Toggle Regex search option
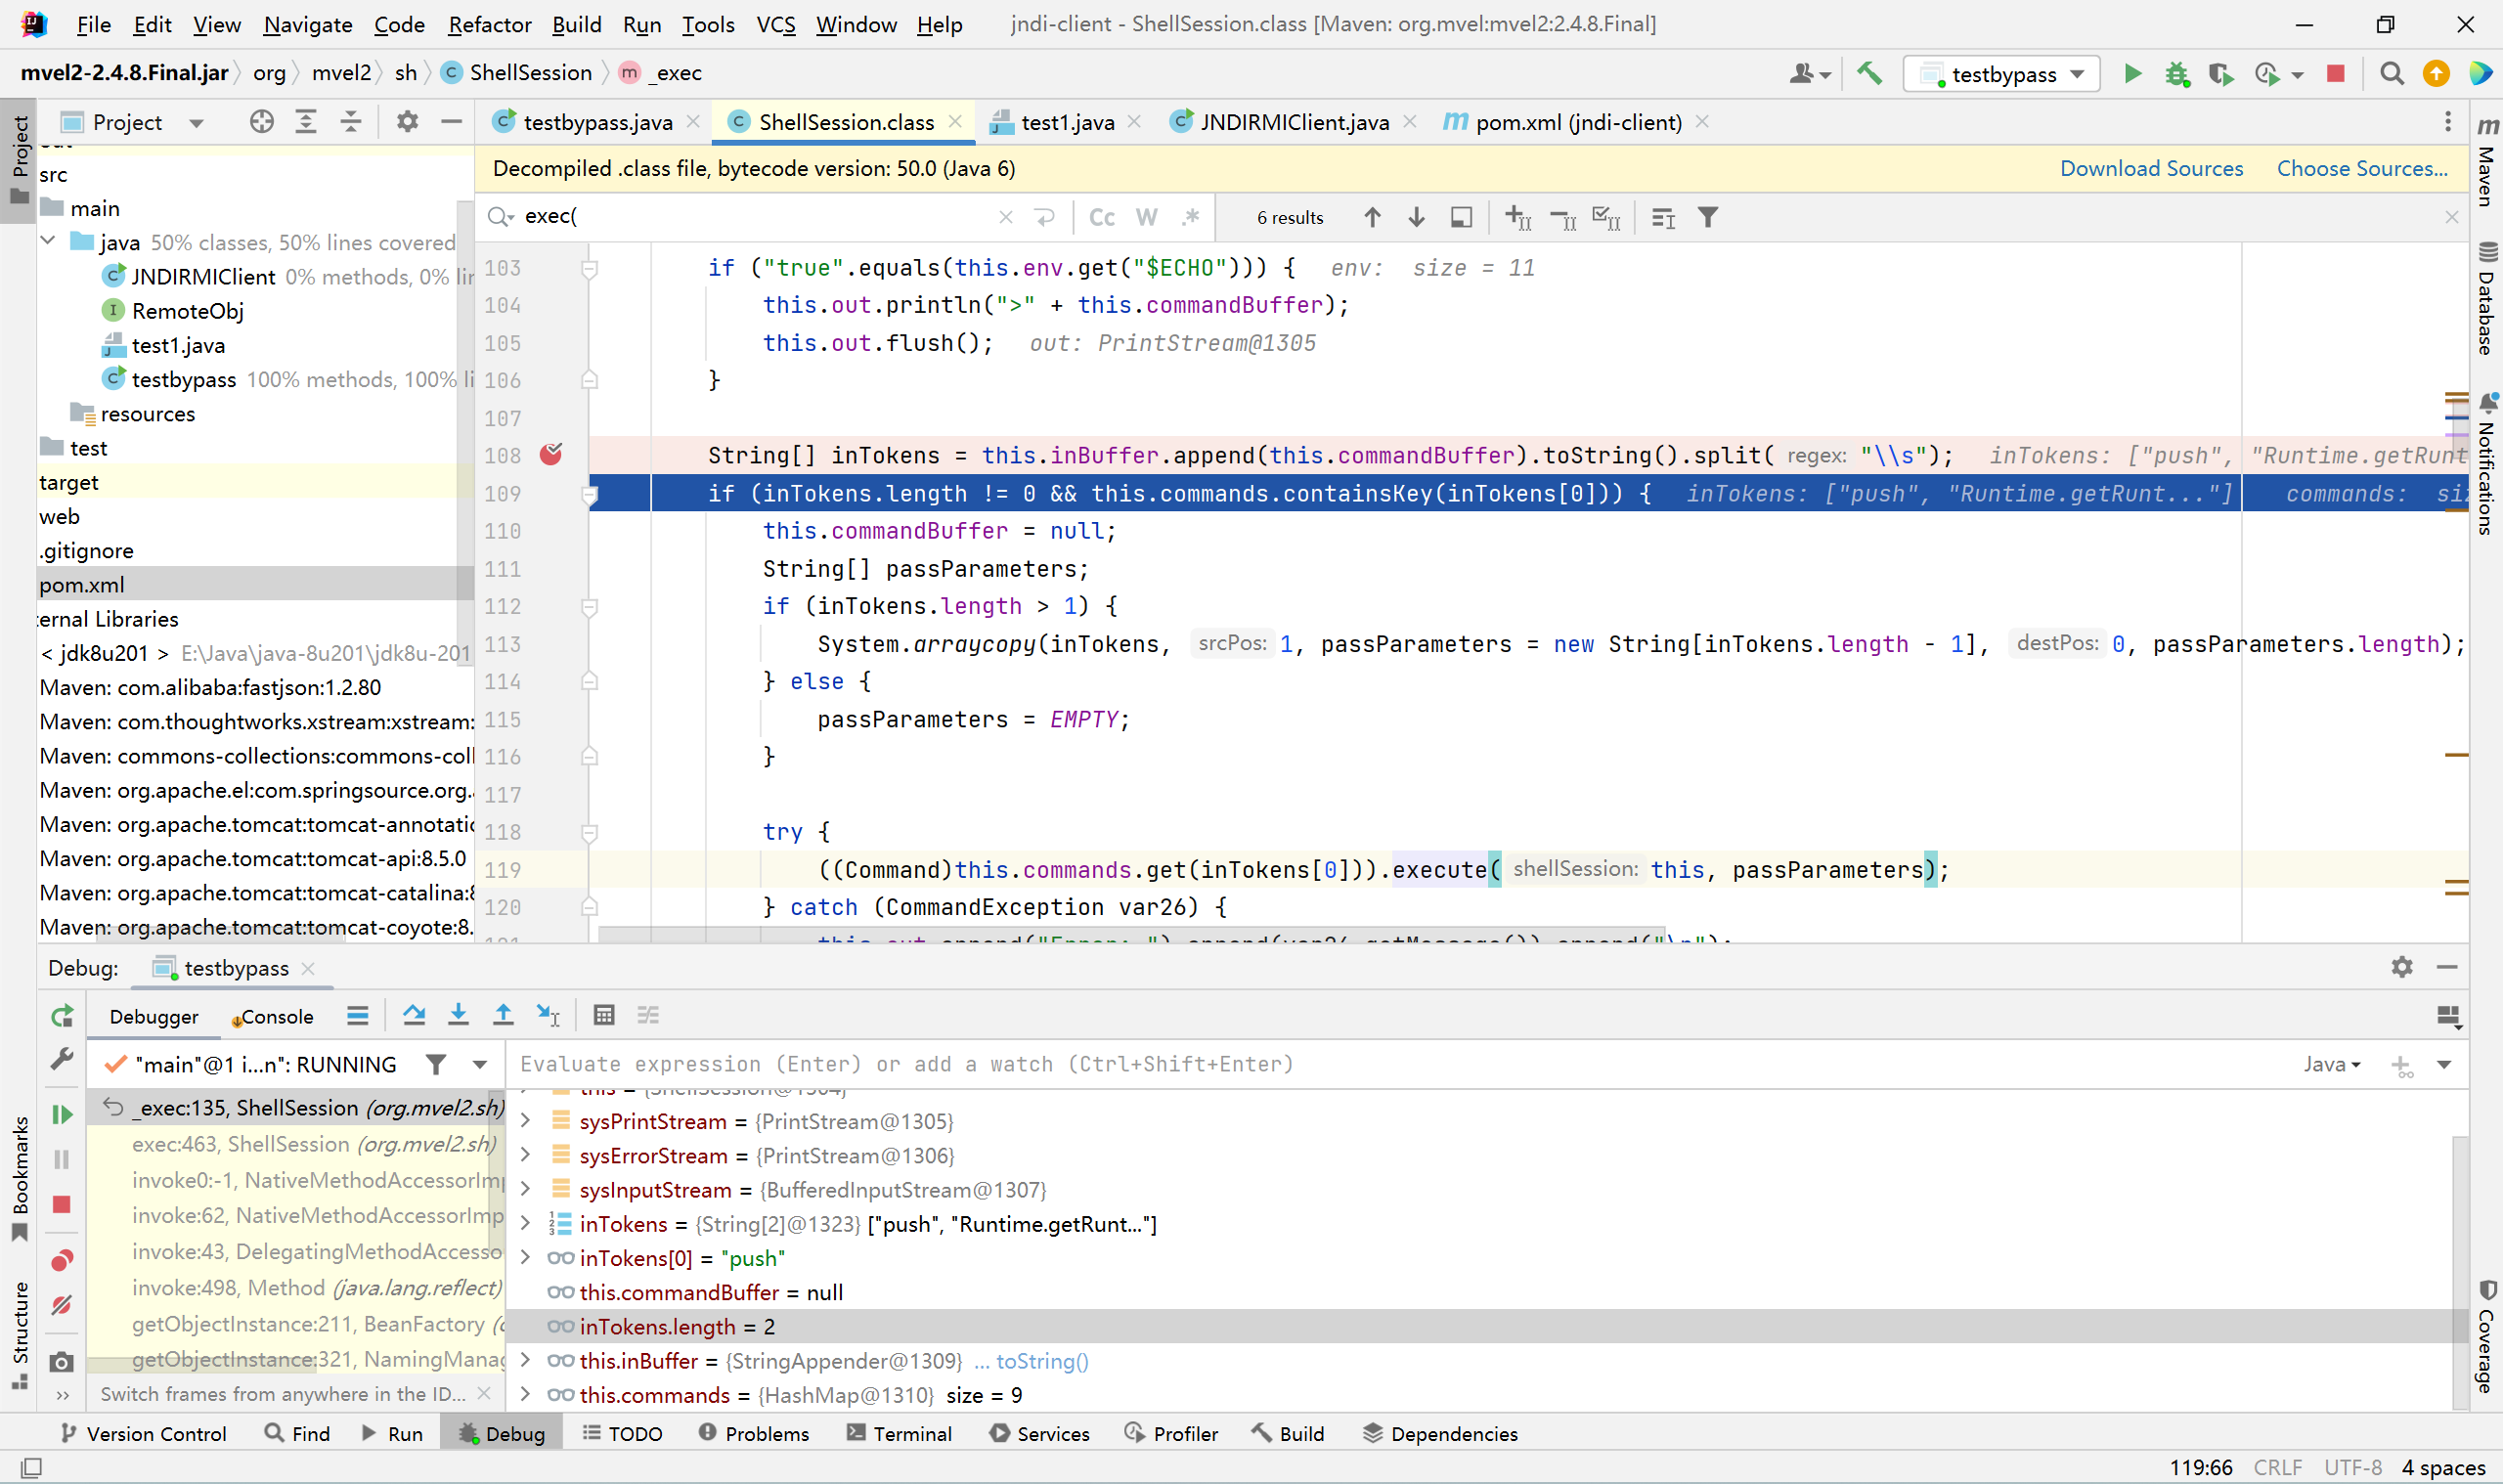2503x1484 pixels. tap(1190, 217)
